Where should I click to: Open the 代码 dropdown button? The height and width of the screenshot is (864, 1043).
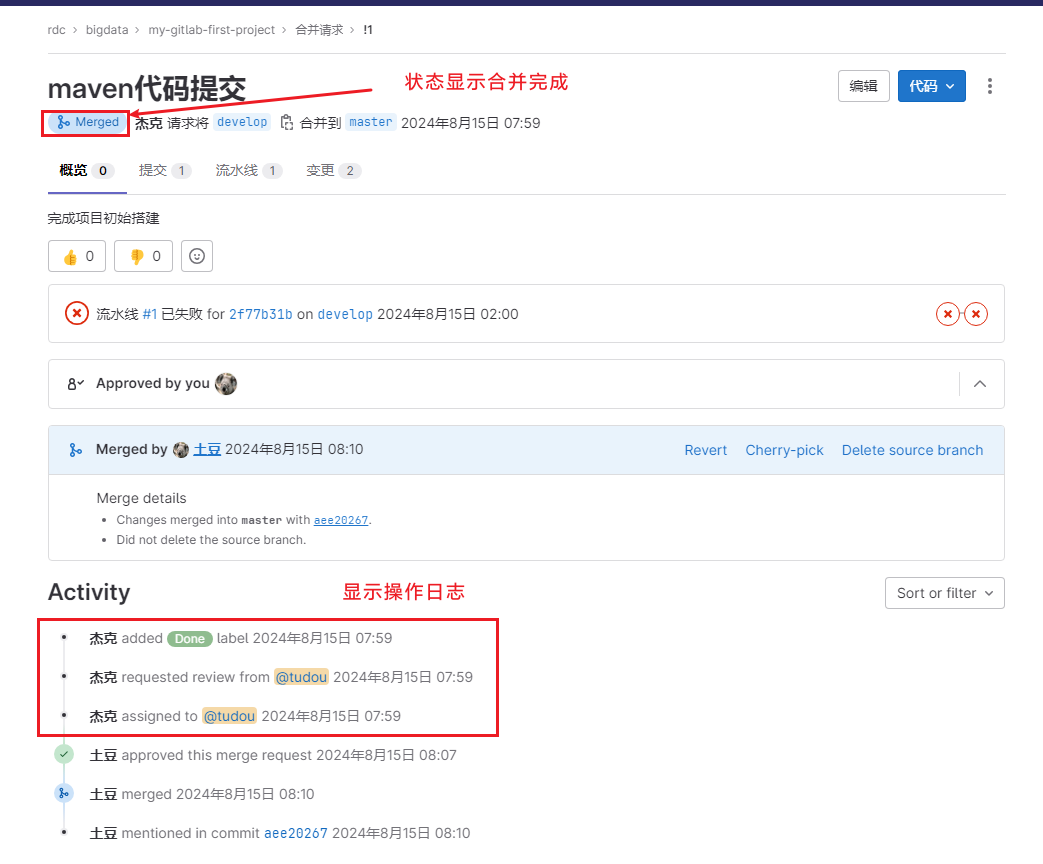tap(931, 86)
